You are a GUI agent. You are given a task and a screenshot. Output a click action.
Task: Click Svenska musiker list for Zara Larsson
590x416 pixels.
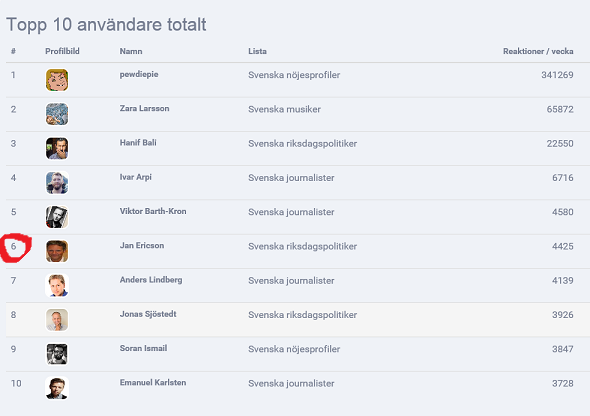[x=284, y=109]
